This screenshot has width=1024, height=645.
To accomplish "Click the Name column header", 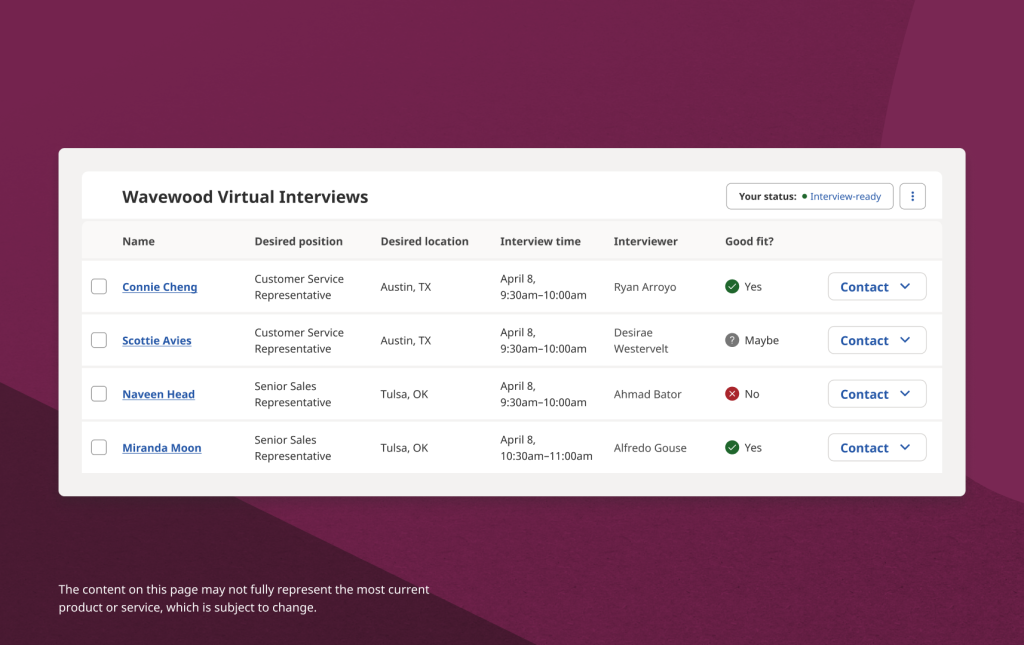I will (x=138, y=241).
